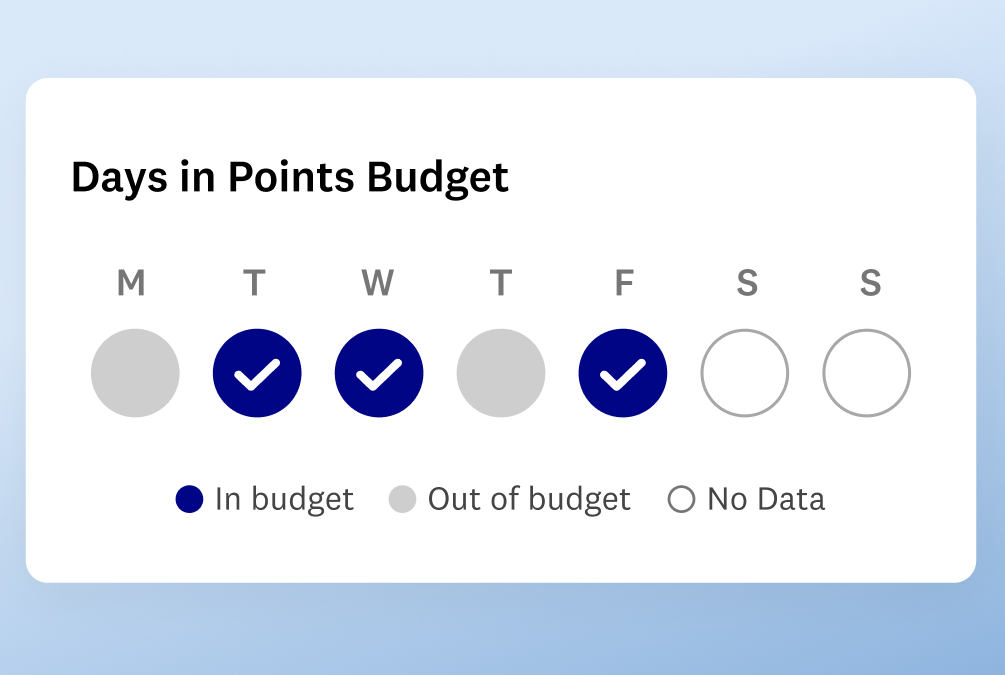The height and width of the screenshot is (675, 1005).
Task: Click the "No Data" legend label
Action: coord(766,499)
